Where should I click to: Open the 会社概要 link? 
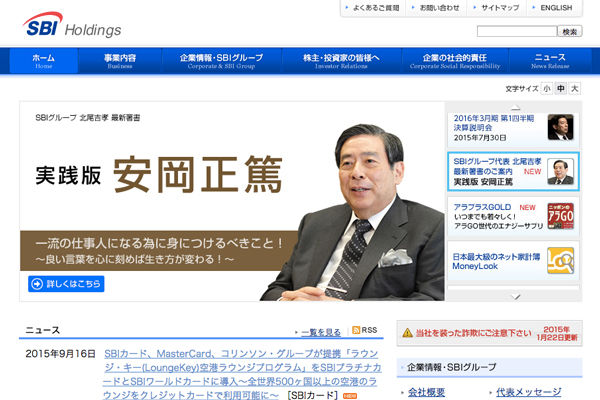pyautogui.click(x=426, y=392)
